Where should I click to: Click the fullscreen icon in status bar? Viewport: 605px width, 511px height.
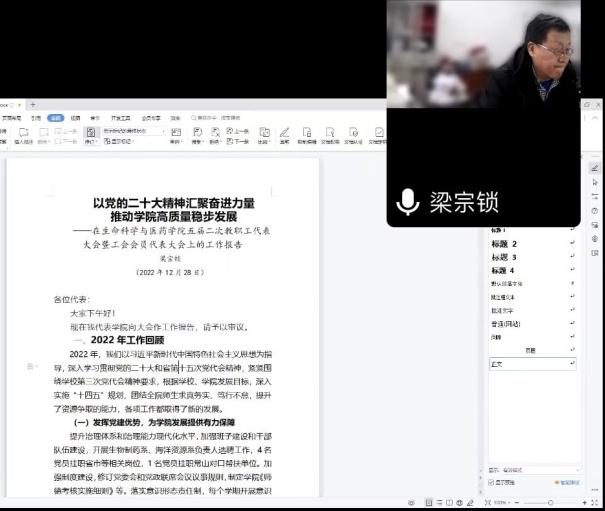(595, 503)
